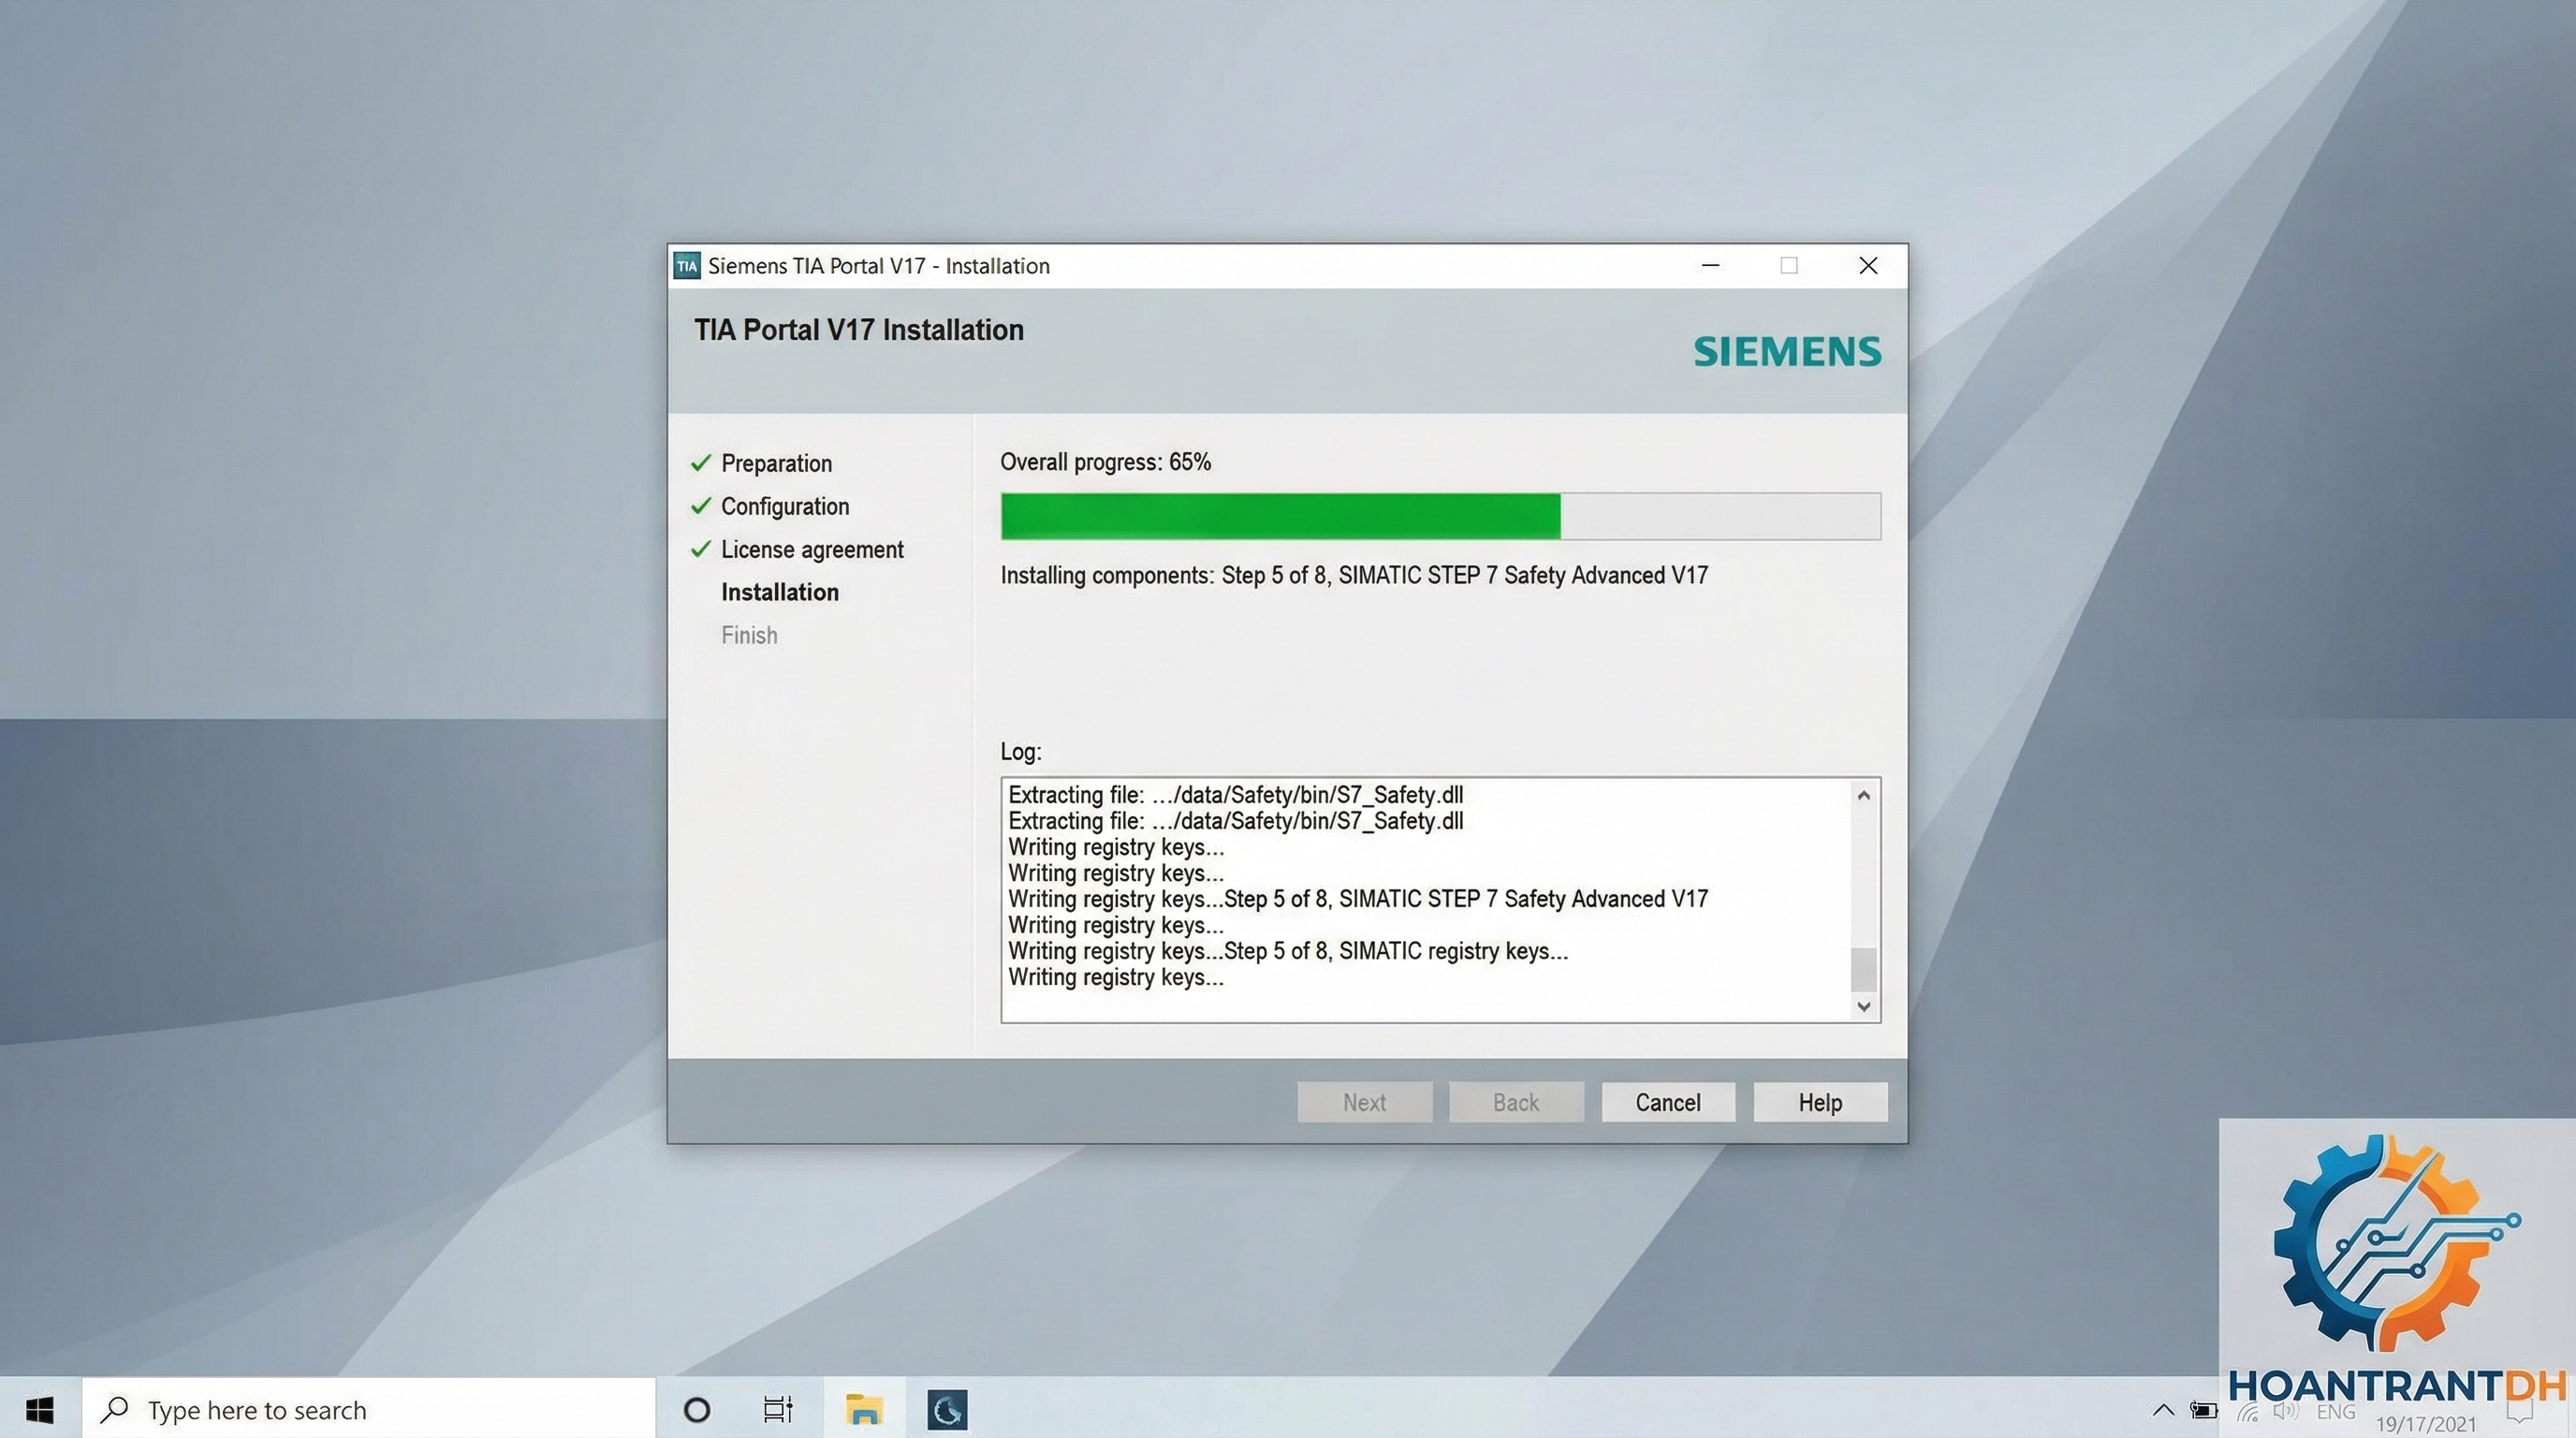Open File Explorer from the taskbar

(863, 1410)
